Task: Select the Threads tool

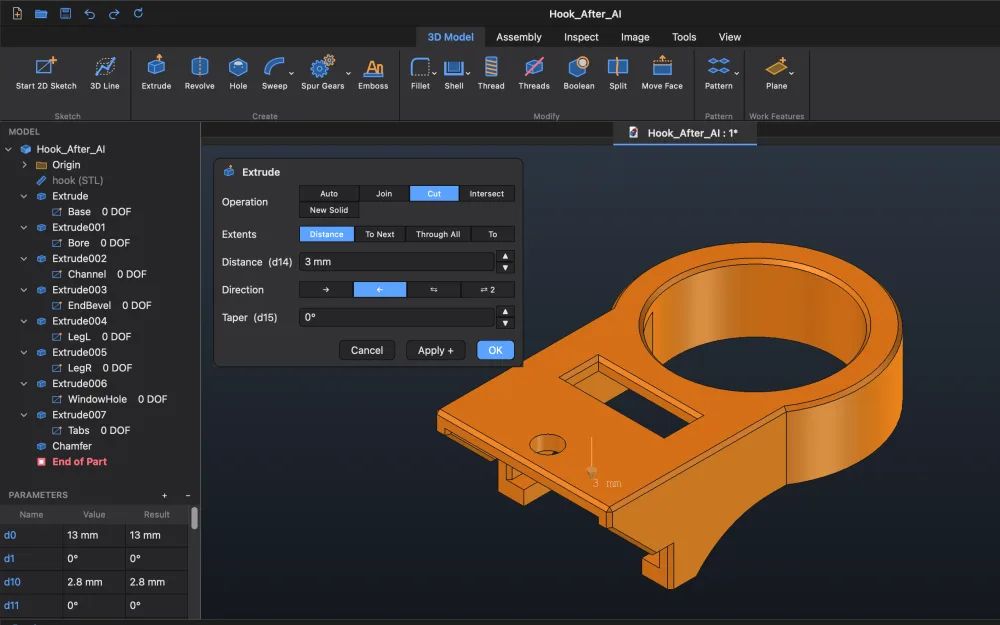Action: click(x=534, y=73)
